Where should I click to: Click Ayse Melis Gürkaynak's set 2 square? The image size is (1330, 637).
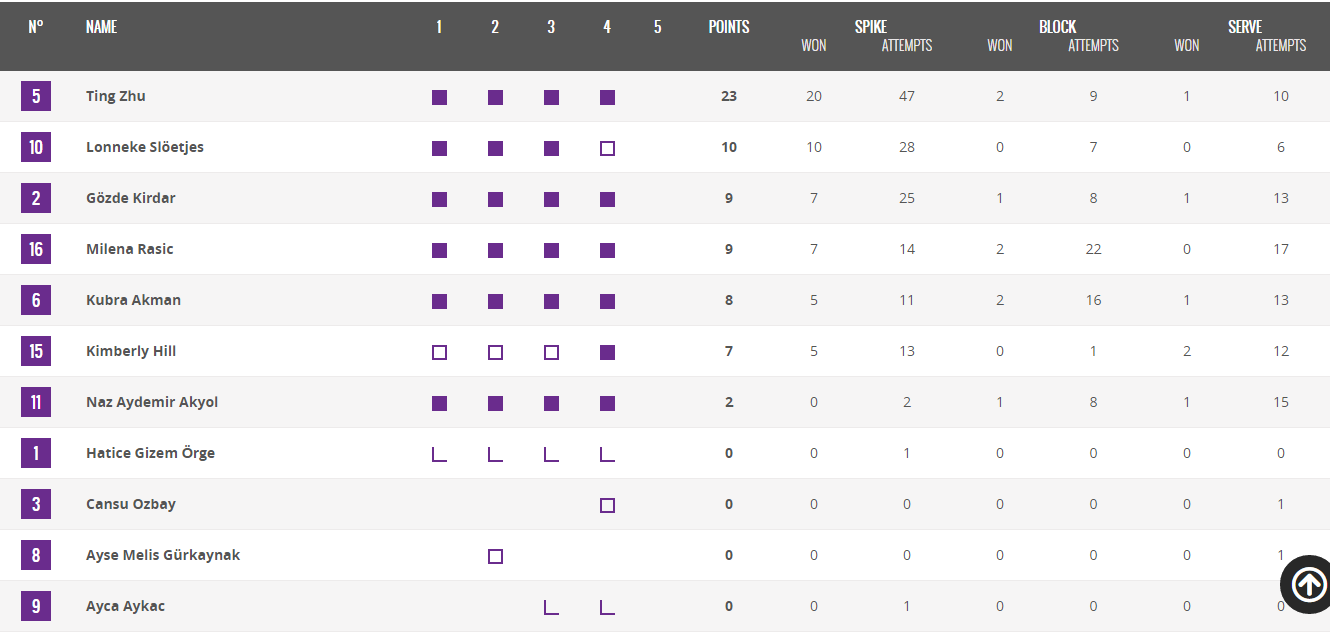pos(495,556)
